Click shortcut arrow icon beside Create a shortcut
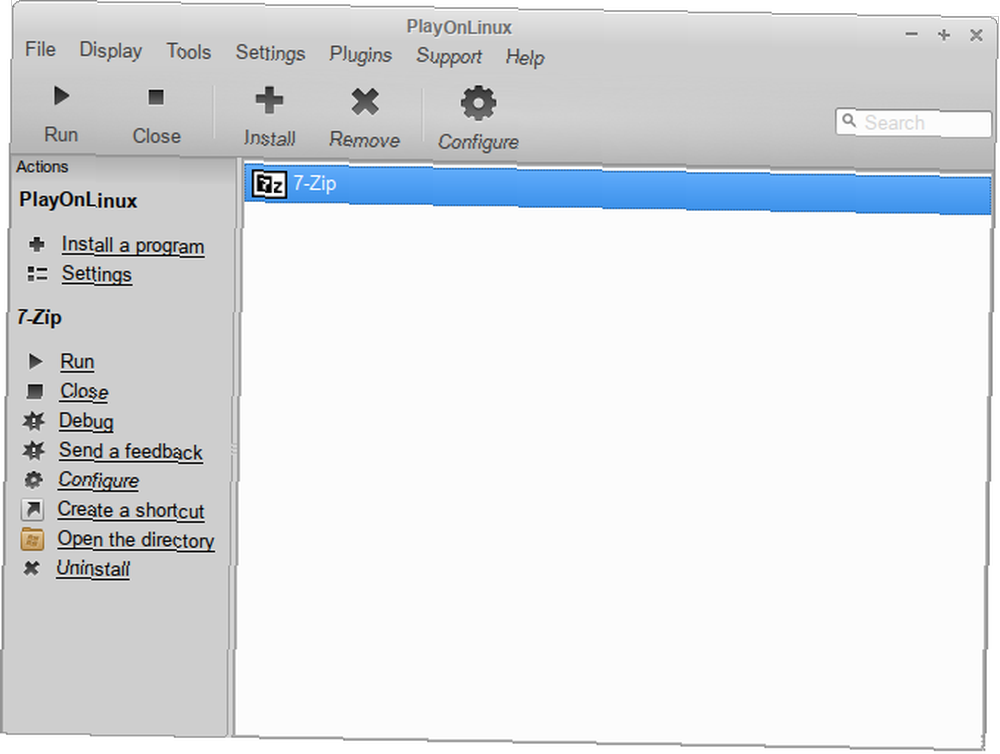 pos(33,509)
